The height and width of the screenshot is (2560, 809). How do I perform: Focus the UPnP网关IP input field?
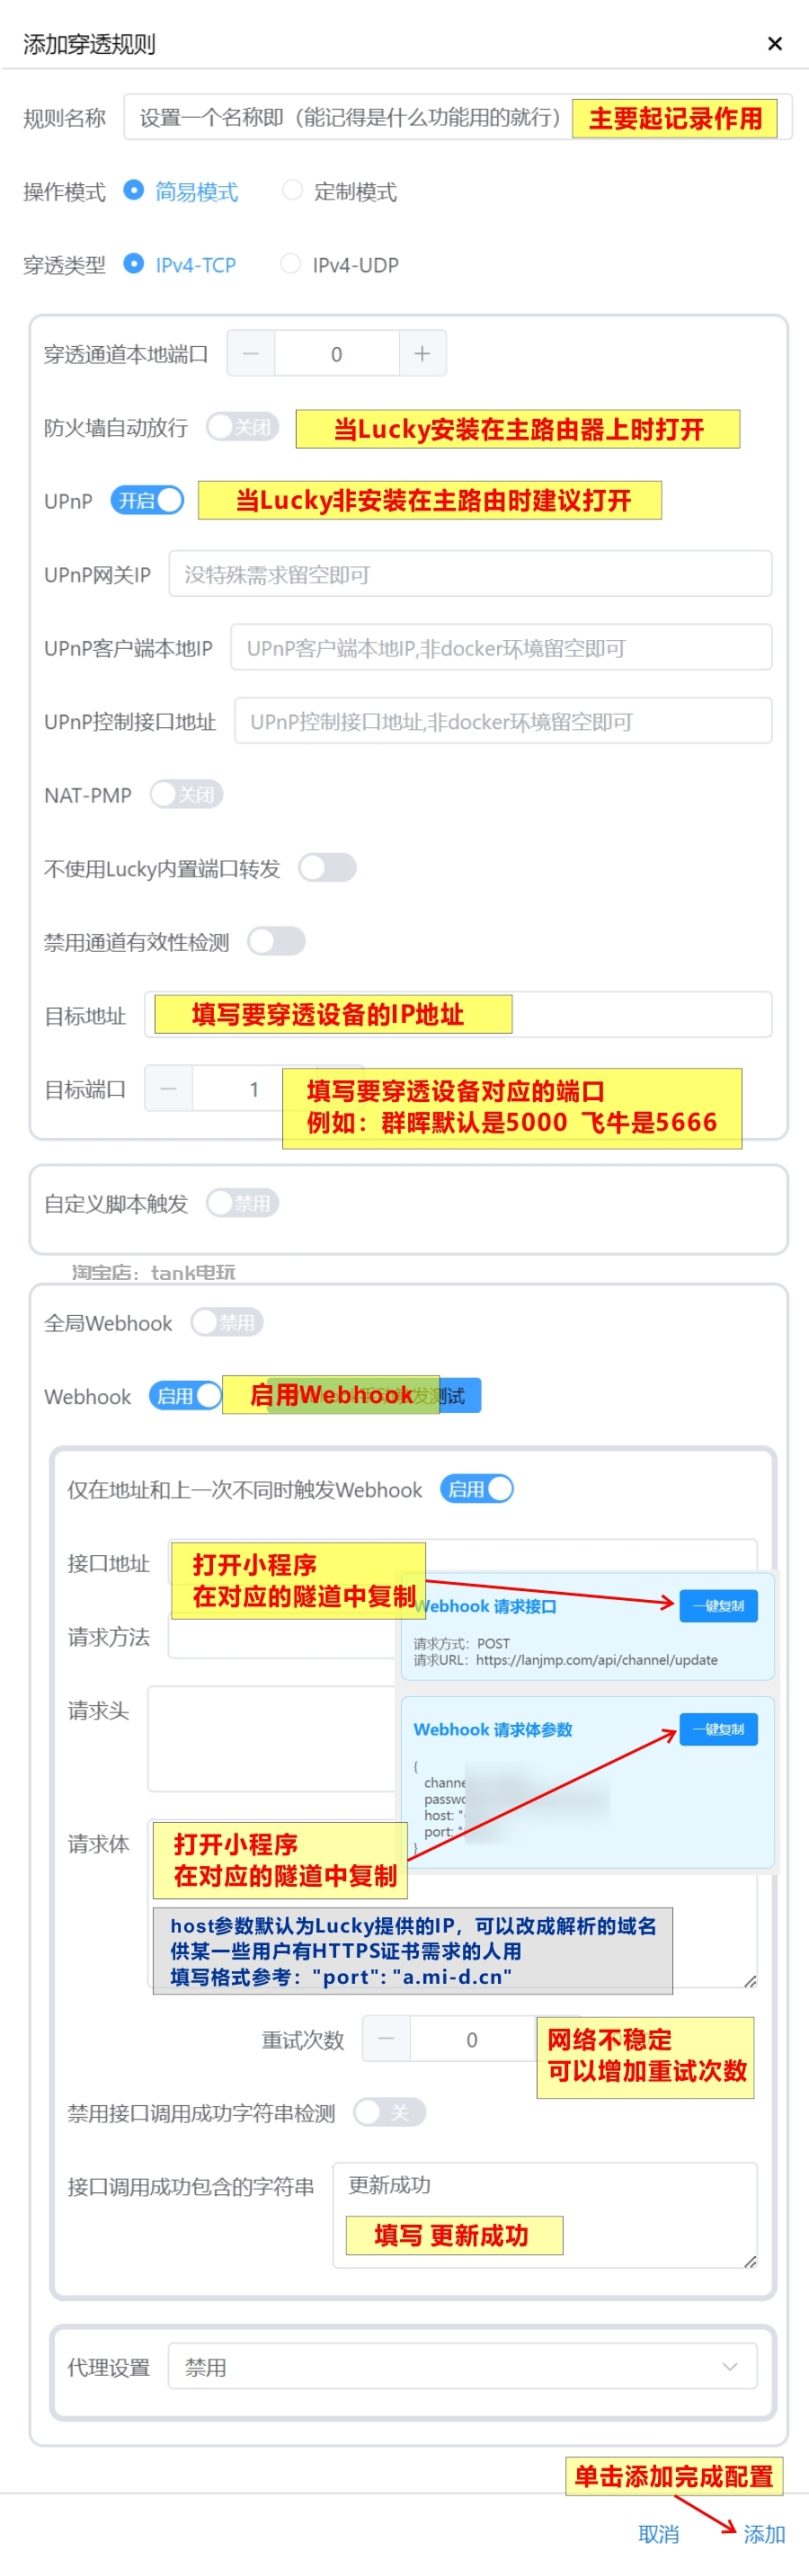(470, 574)
